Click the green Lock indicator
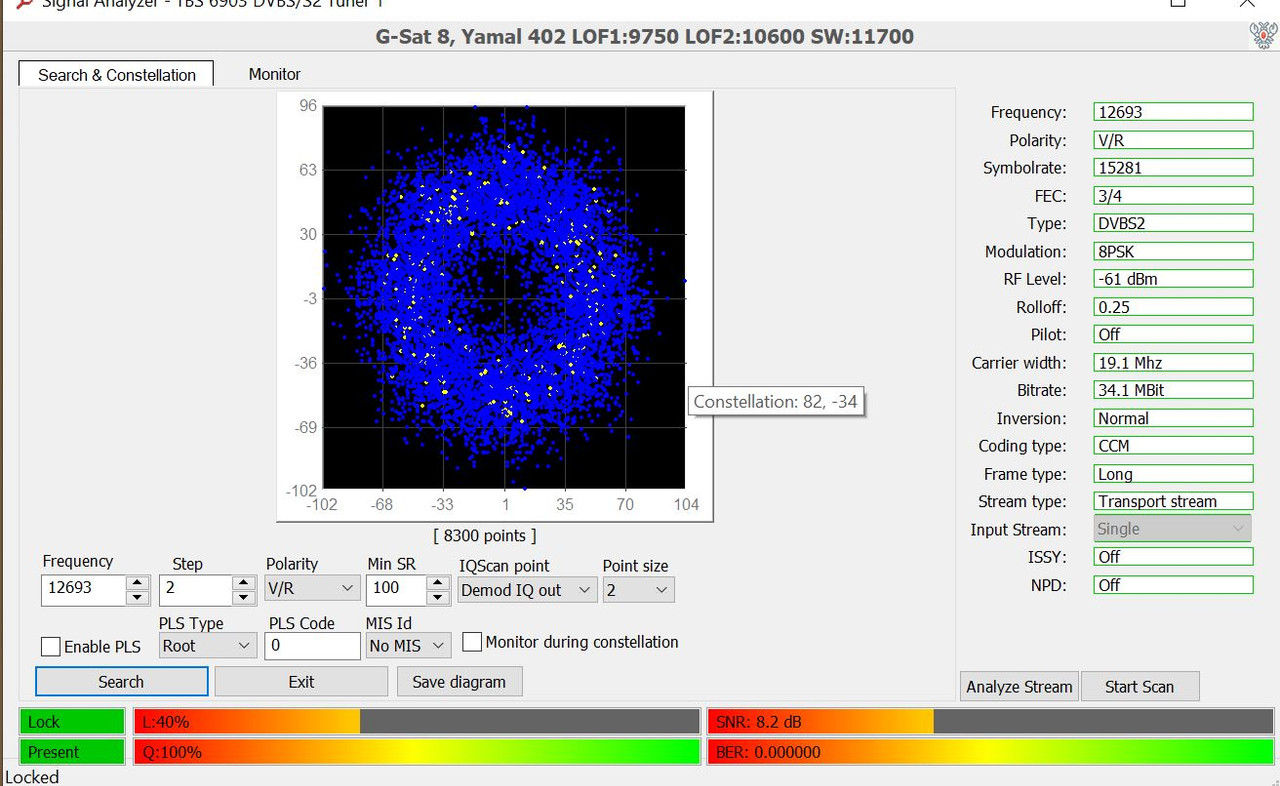Viewport: 1280px width, 786px height. (72, 721)
